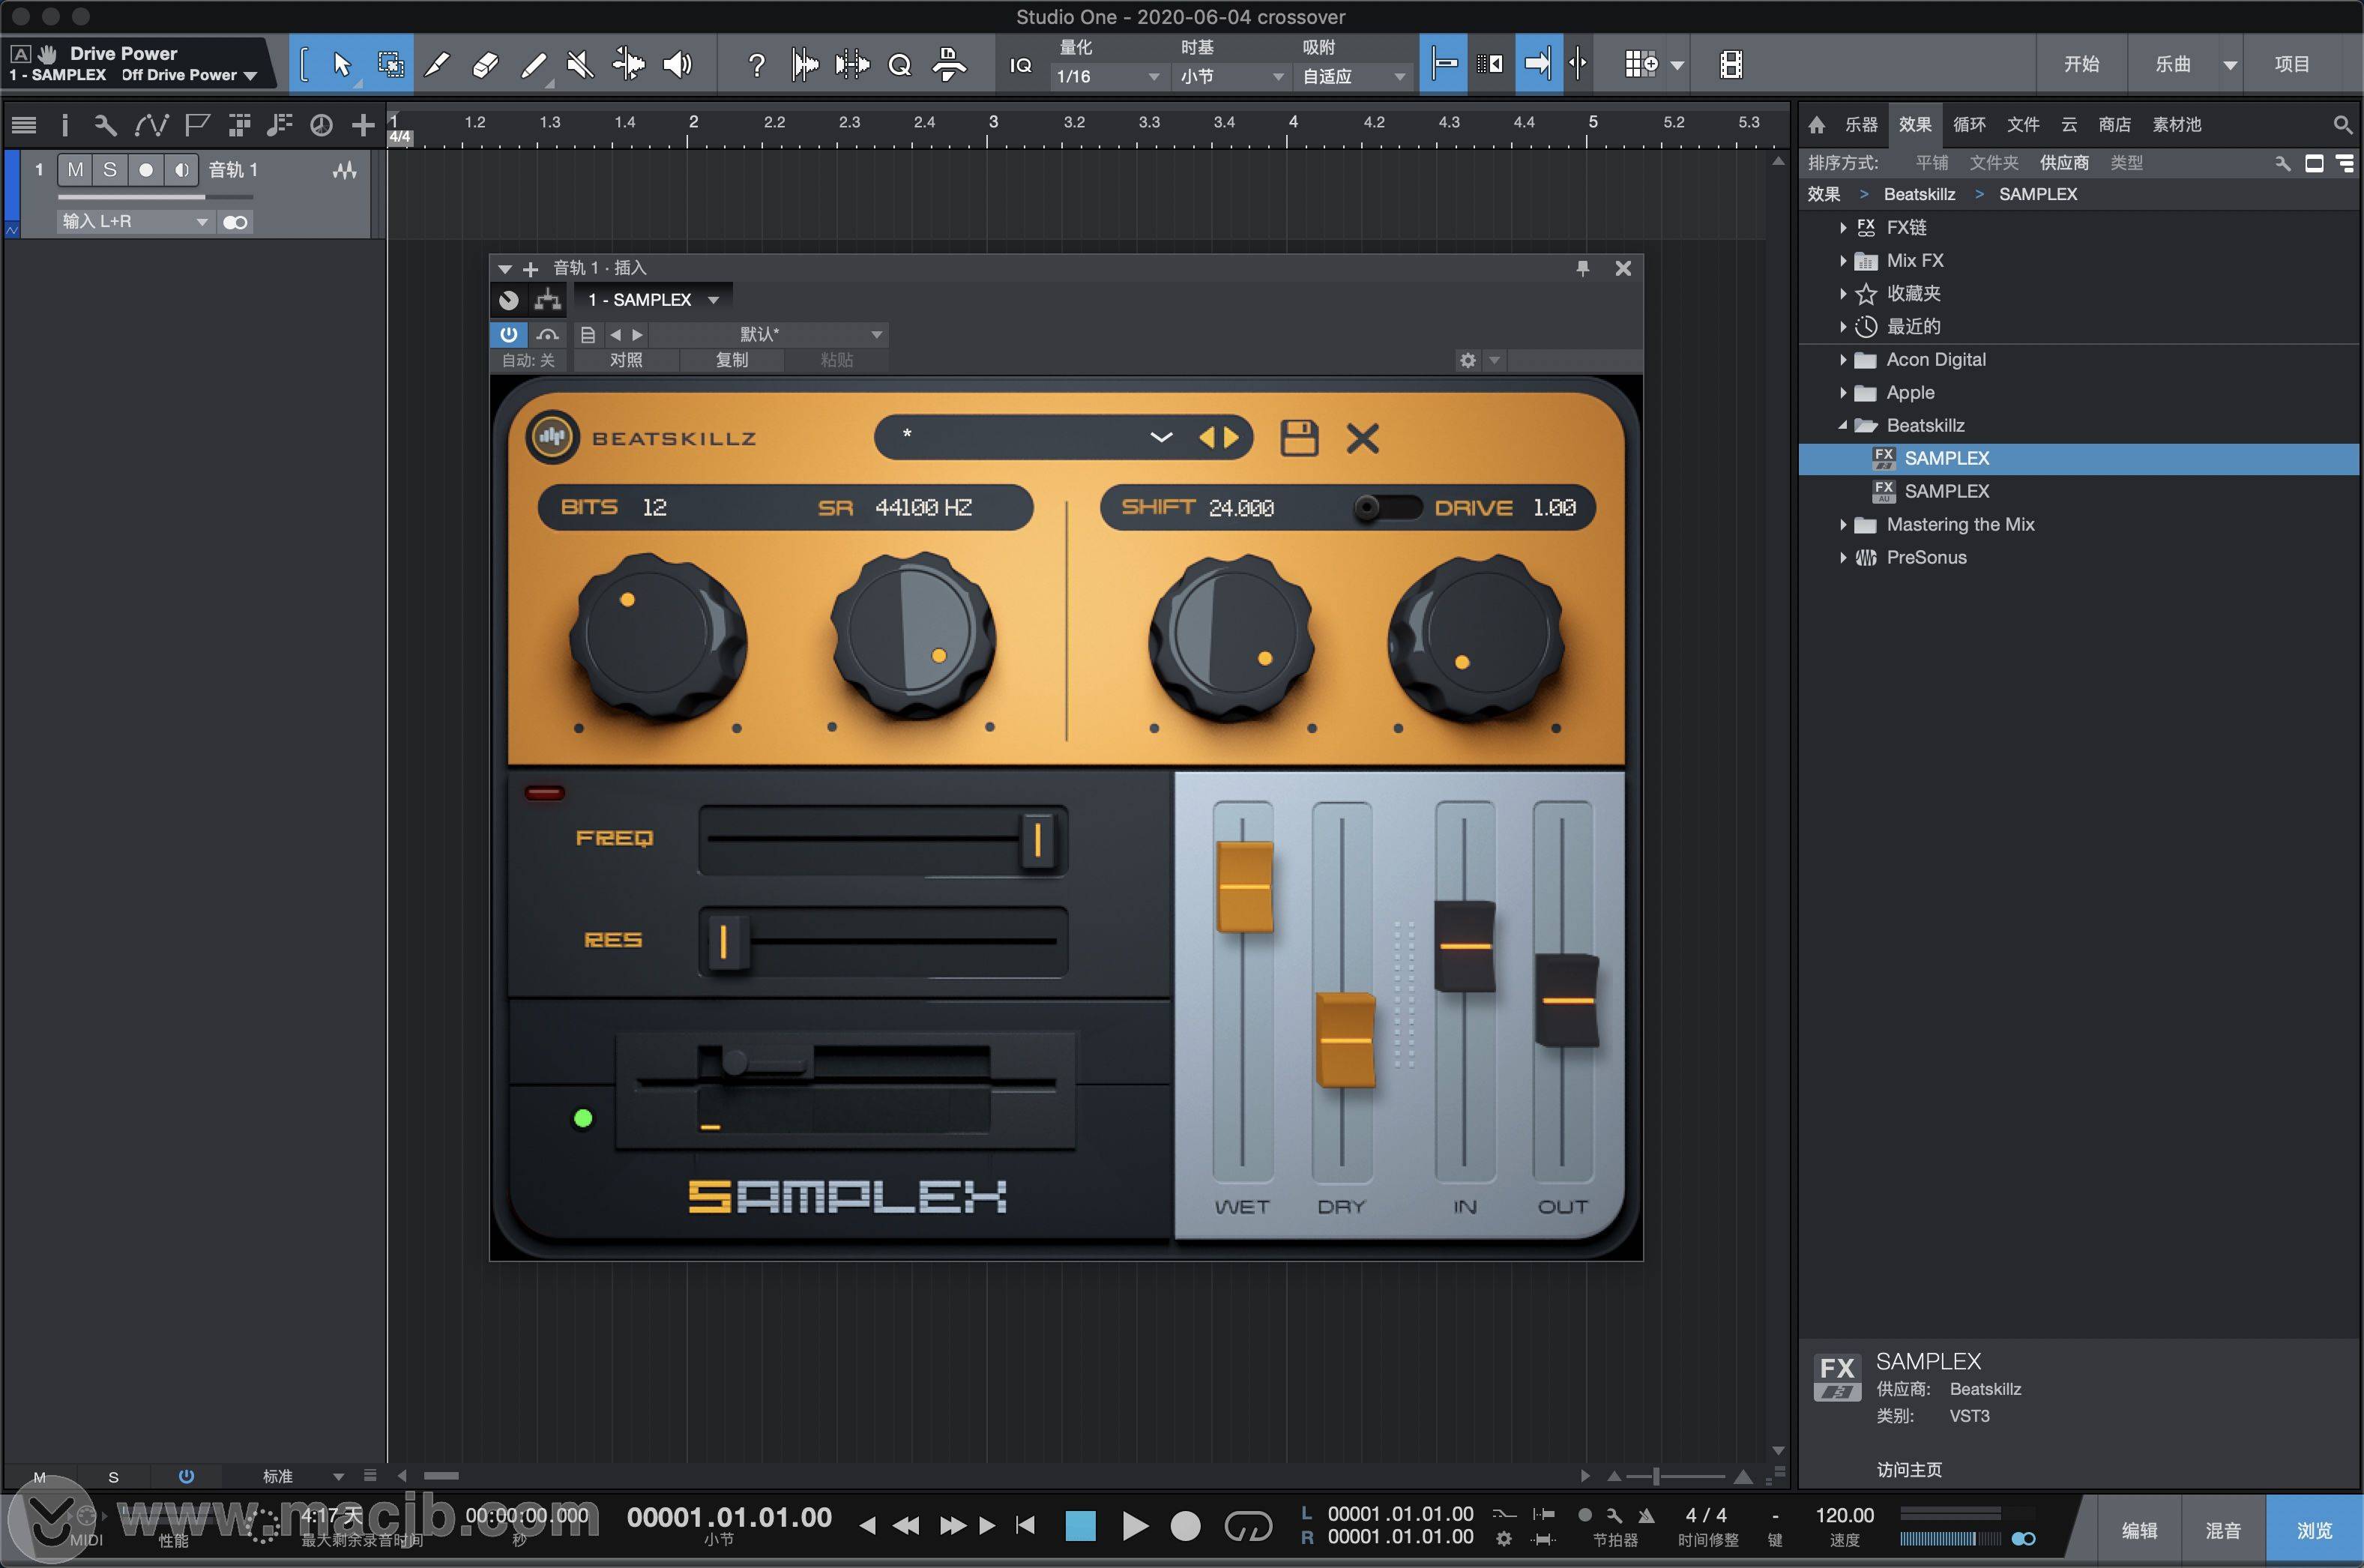Toggle the SHIFT/DRIVE switch
Image resolution: width=2364 pixels, height=1568 pixels.
point(1387,508)
